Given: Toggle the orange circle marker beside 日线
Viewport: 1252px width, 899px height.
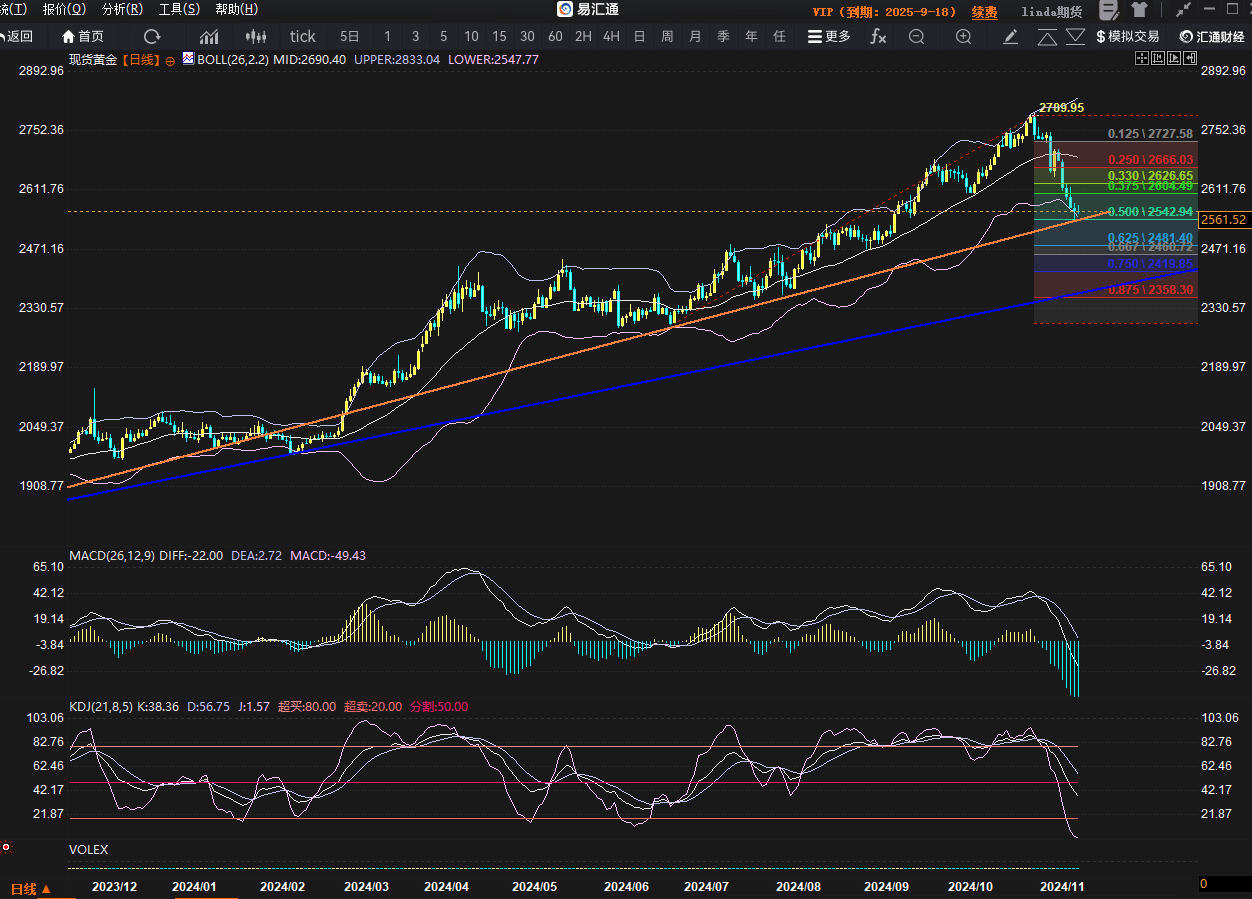Looking at the screenshot, I should (170, 60).
